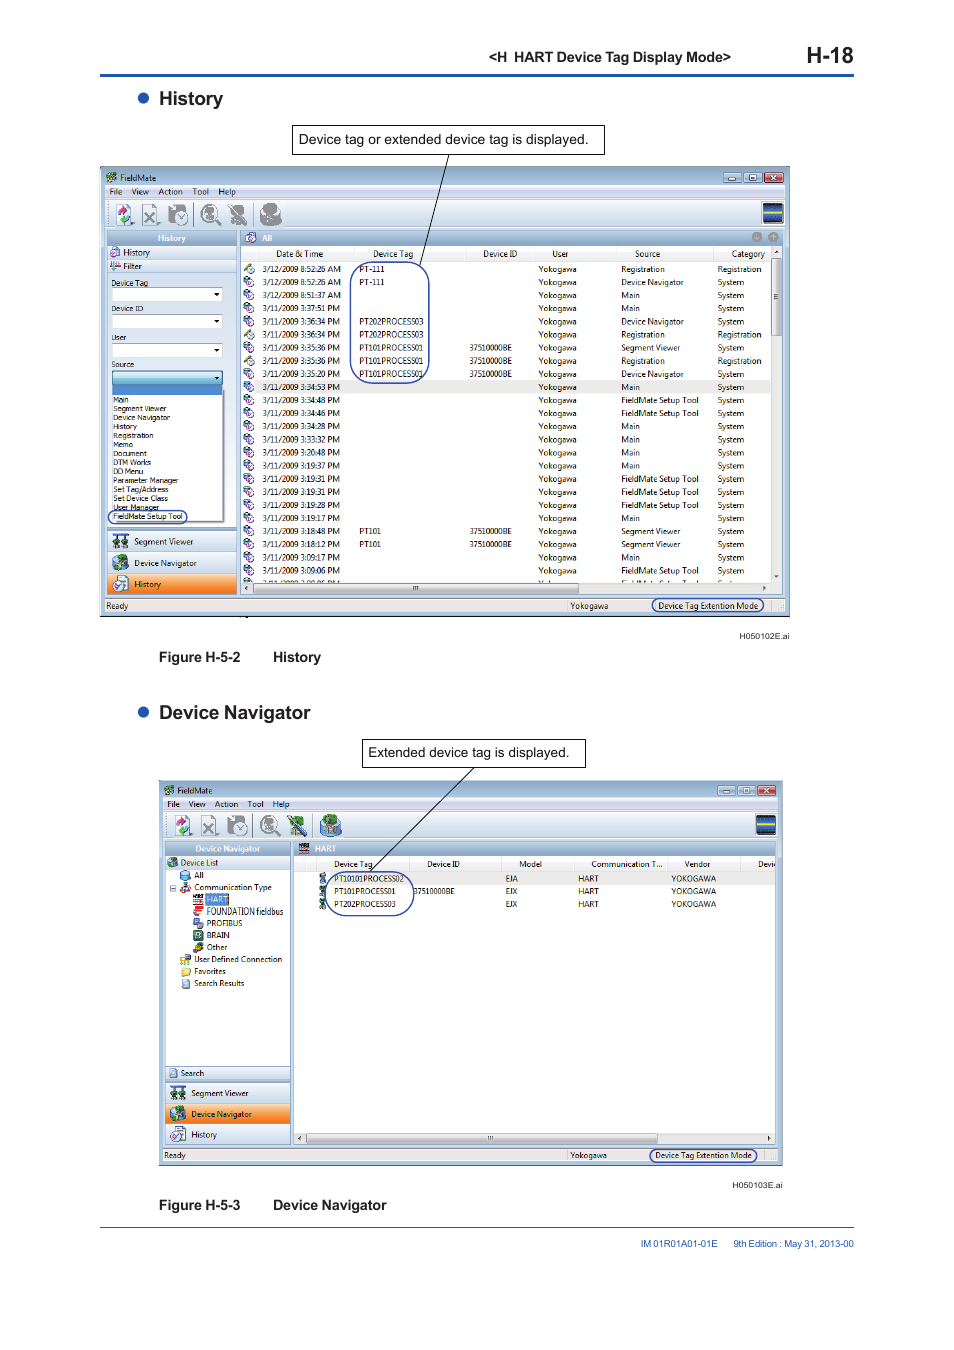Choose Parameter Manager in Source list
The width and height of the screenshot is (954, 1350).
coord(146,481)
